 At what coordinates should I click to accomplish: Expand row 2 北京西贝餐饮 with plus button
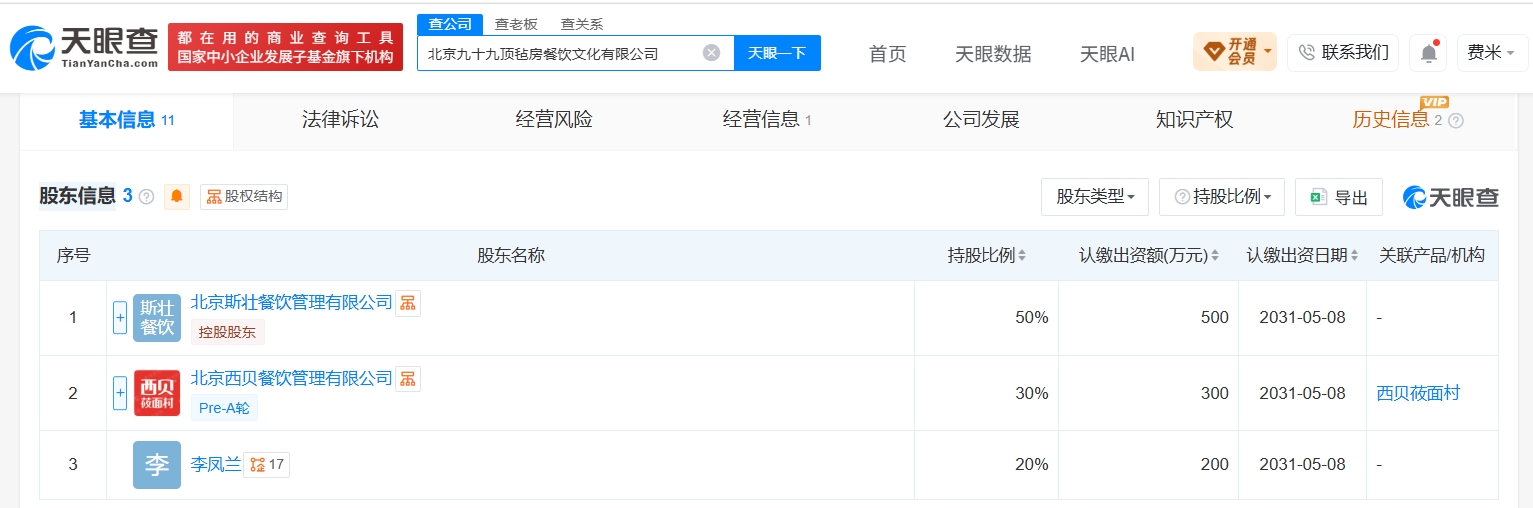point(120,393)
